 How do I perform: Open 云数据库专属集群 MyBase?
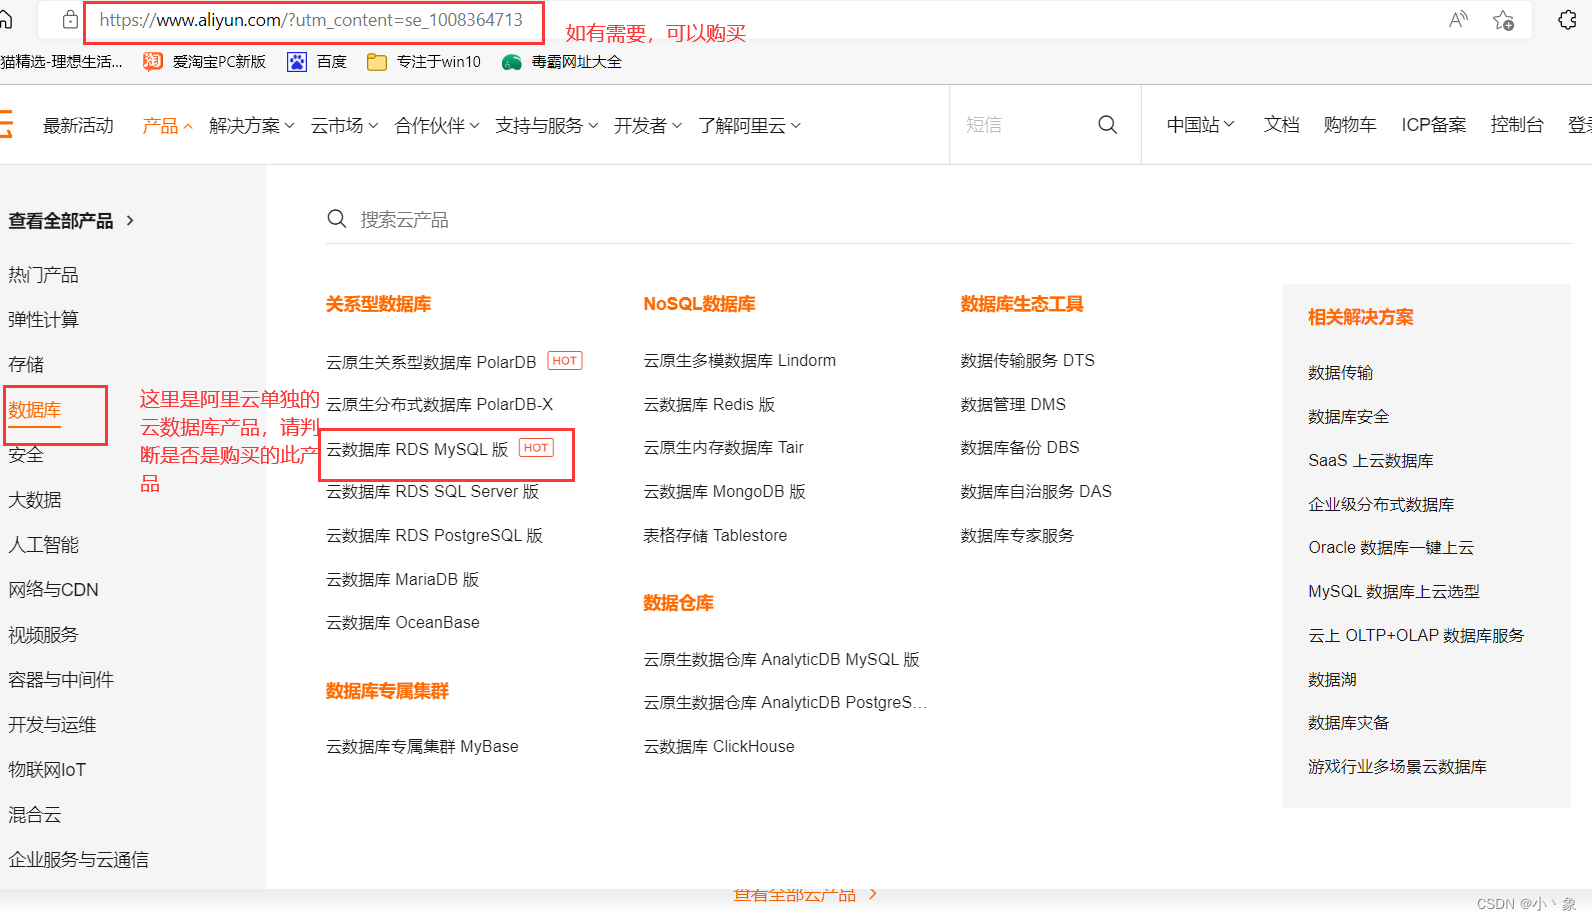tap(422, 747)
